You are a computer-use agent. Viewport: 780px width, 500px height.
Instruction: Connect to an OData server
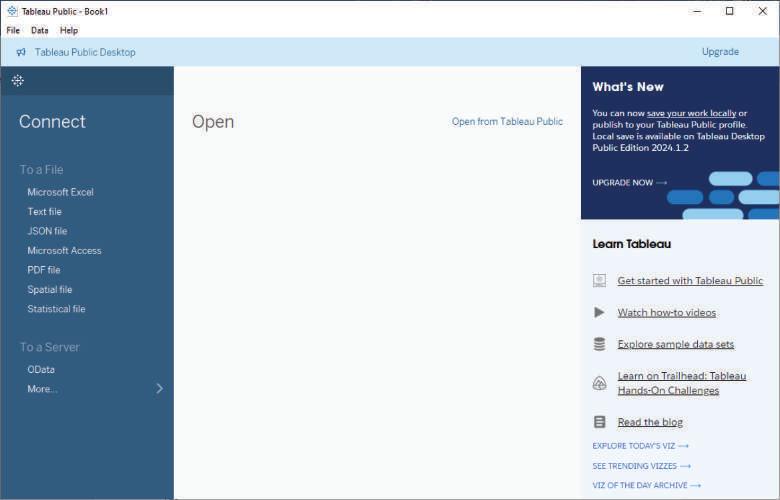click(x=41, y=369)
